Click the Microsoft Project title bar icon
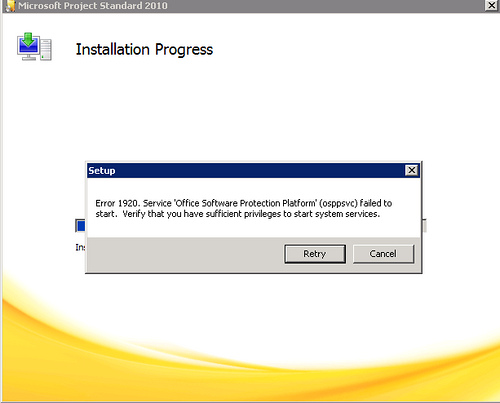Image resolution: width=500 pixels, height=403 pixels. tap(10, 6)
